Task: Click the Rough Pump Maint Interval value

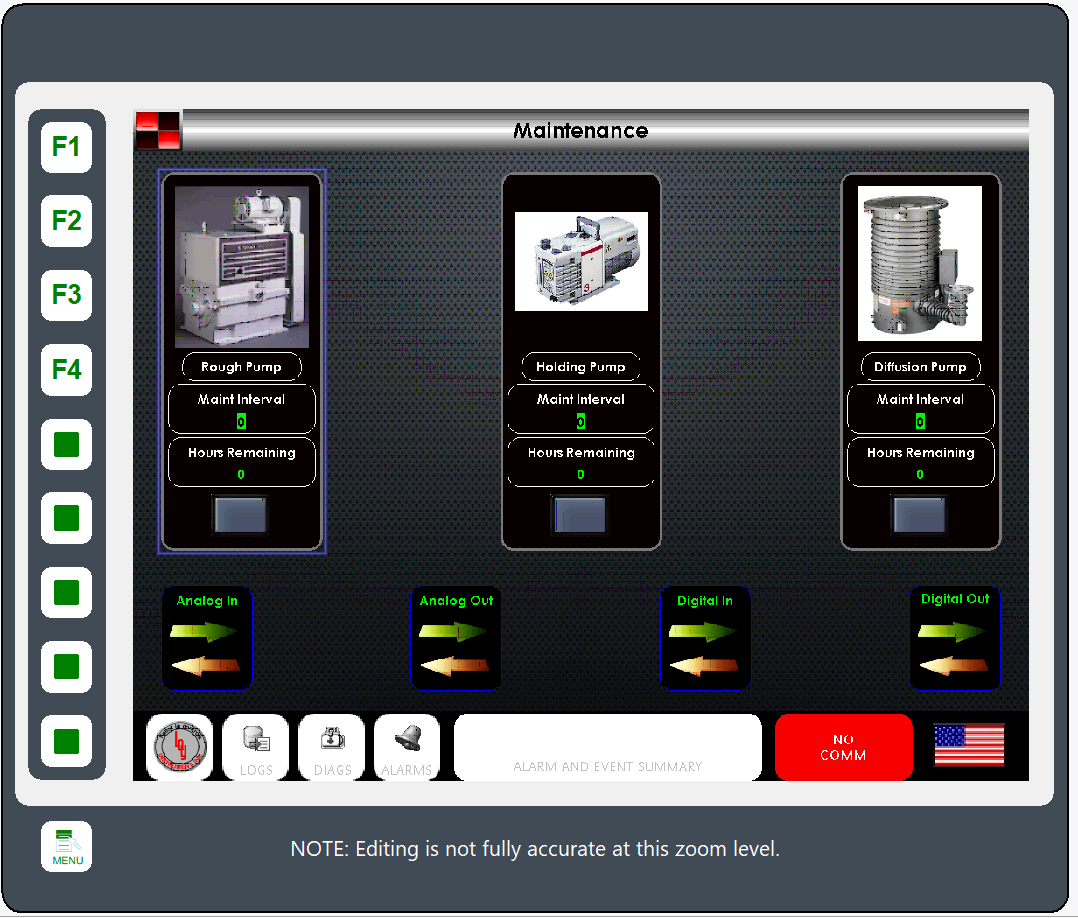Action: tap(241, 422)
